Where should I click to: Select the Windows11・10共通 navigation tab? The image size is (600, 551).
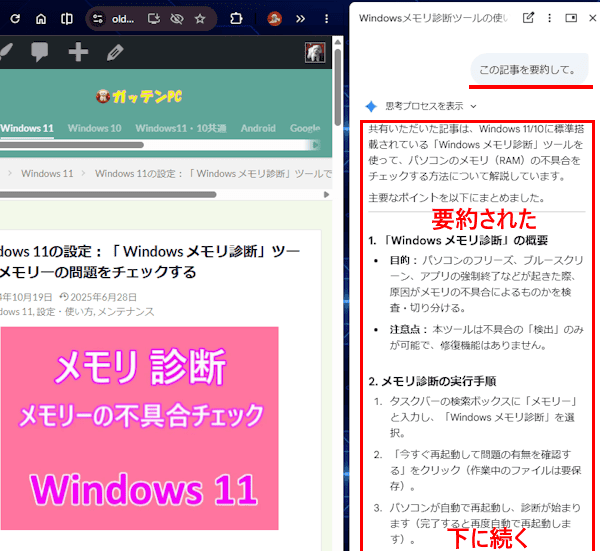(x=181, y=128)
